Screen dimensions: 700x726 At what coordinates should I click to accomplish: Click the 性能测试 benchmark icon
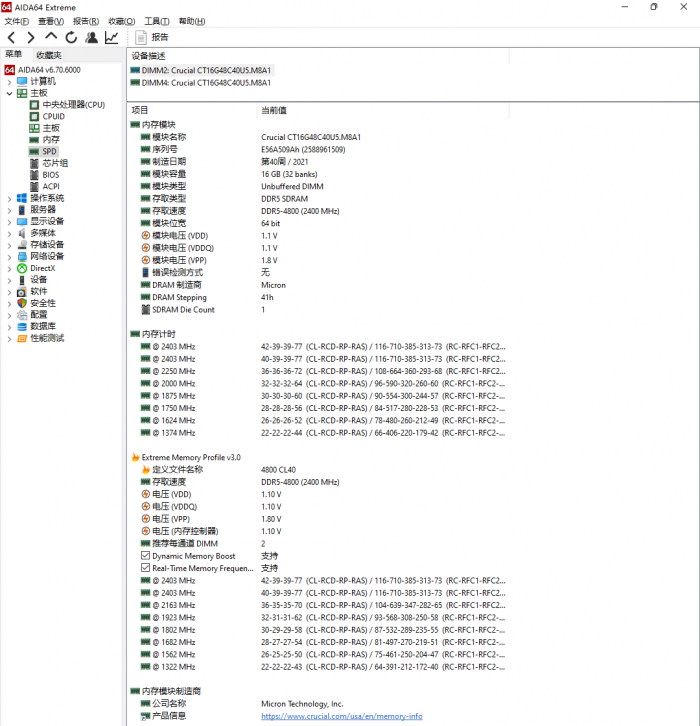point(22,338)
